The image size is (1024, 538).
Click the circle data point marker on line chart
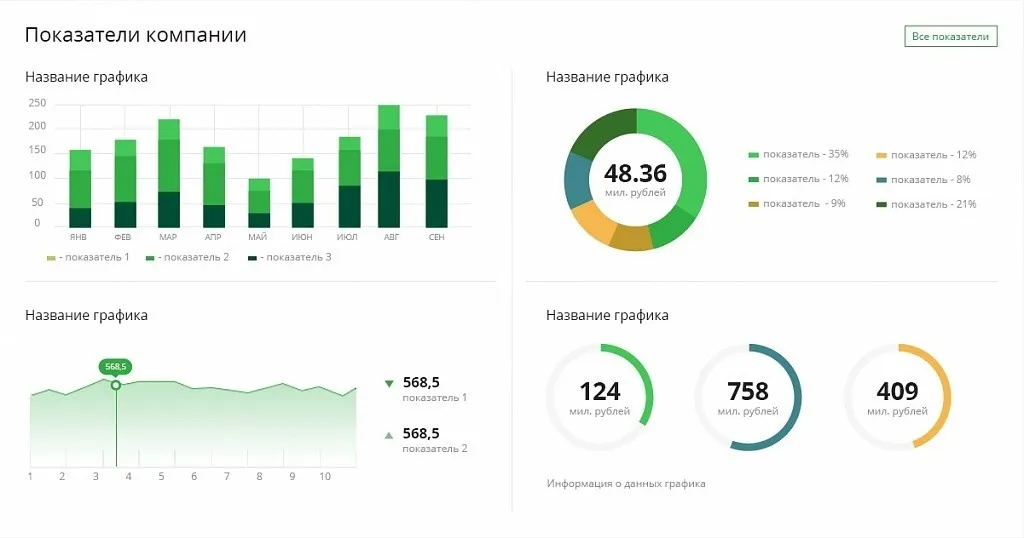pos(116,385)
